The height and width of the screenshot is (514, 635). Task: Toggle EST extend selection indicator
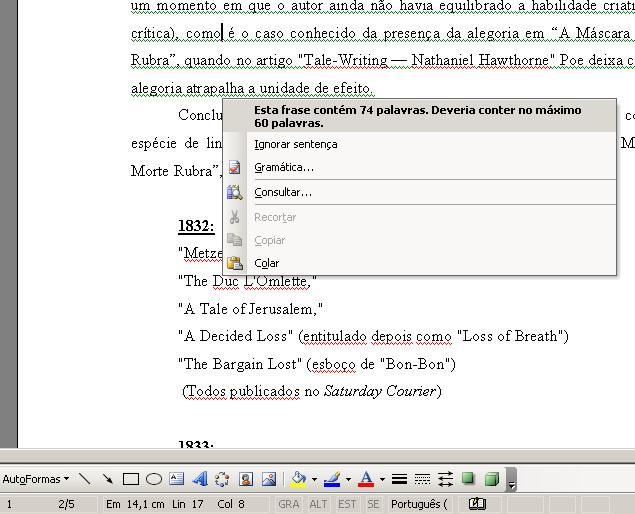click(347, 504)
